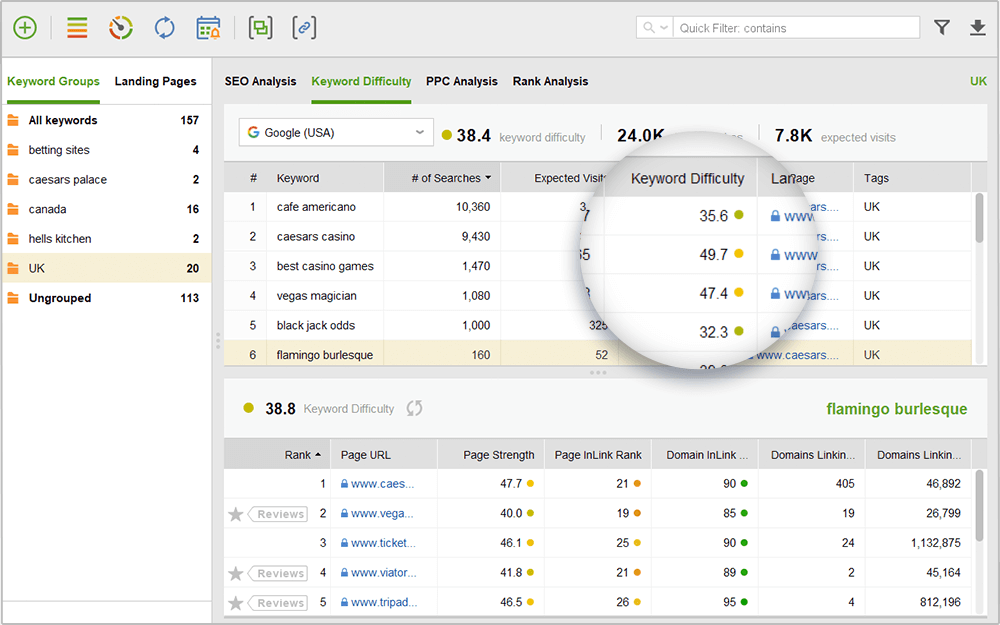1000x625 pixels.
Task: Favorite the www.tripad... result row
Action: [236, 602]
